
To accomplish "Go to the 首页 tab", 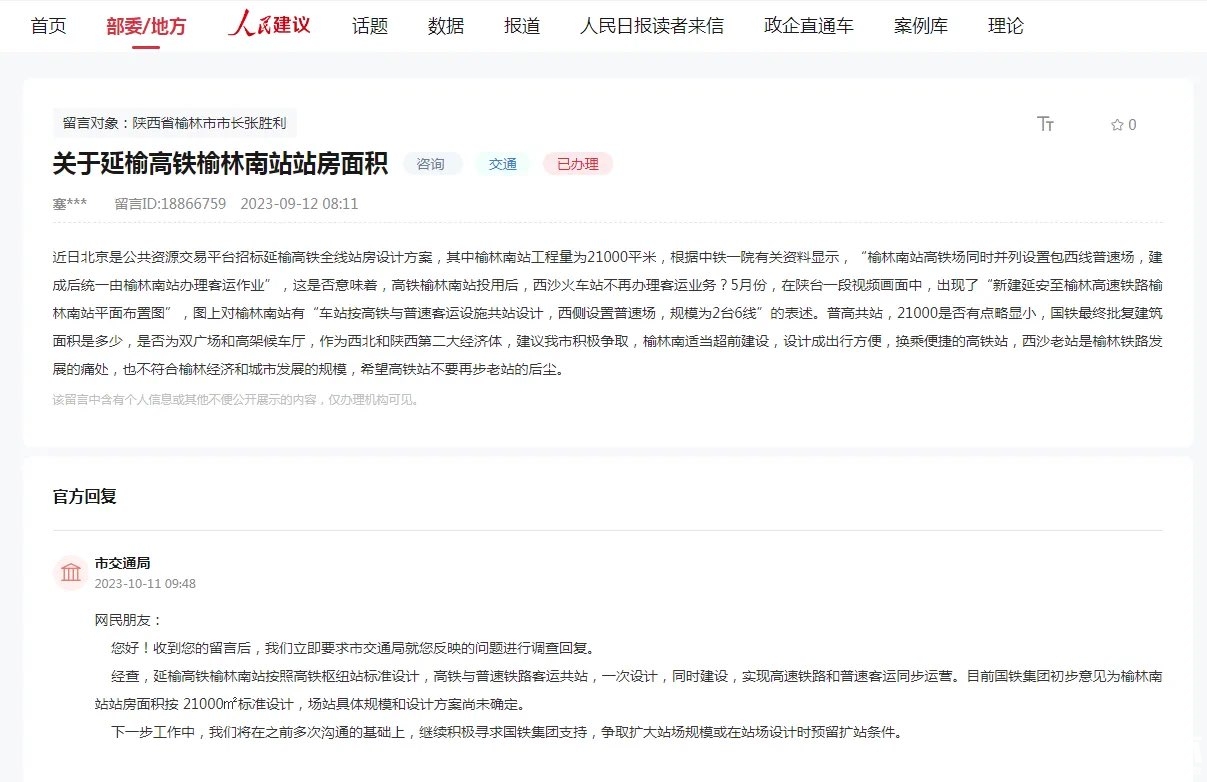I will (49, 26).
